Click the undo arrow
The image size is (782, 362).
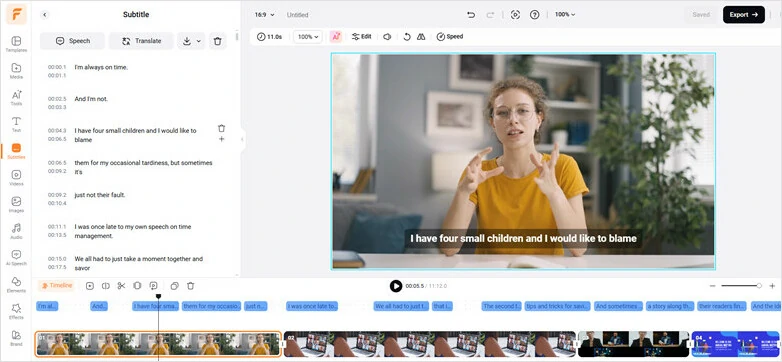click(471, 15)
